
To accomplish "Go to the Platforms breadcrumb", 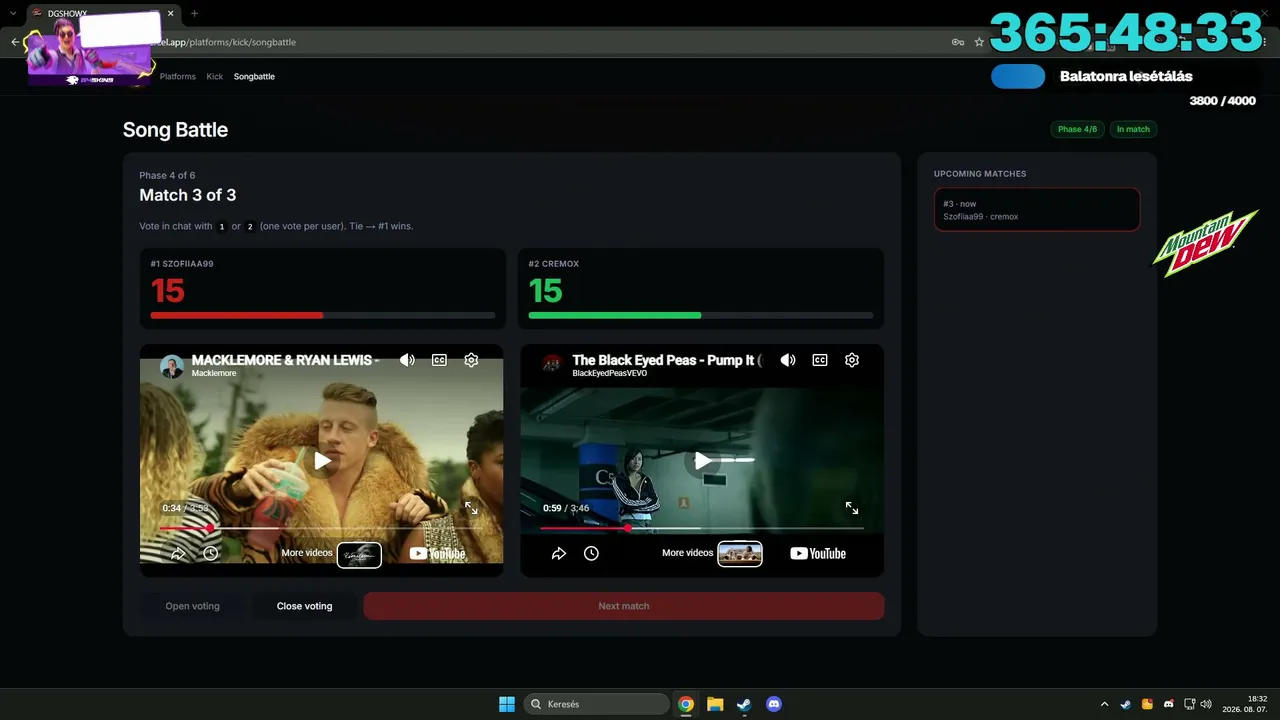I will pyautogui.click(x=178, y=77).
